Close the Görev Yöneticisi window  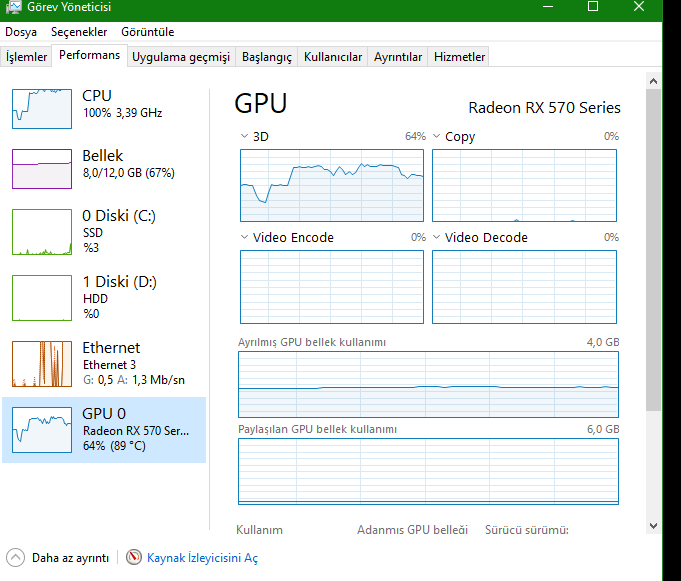[x=639, y=7]
